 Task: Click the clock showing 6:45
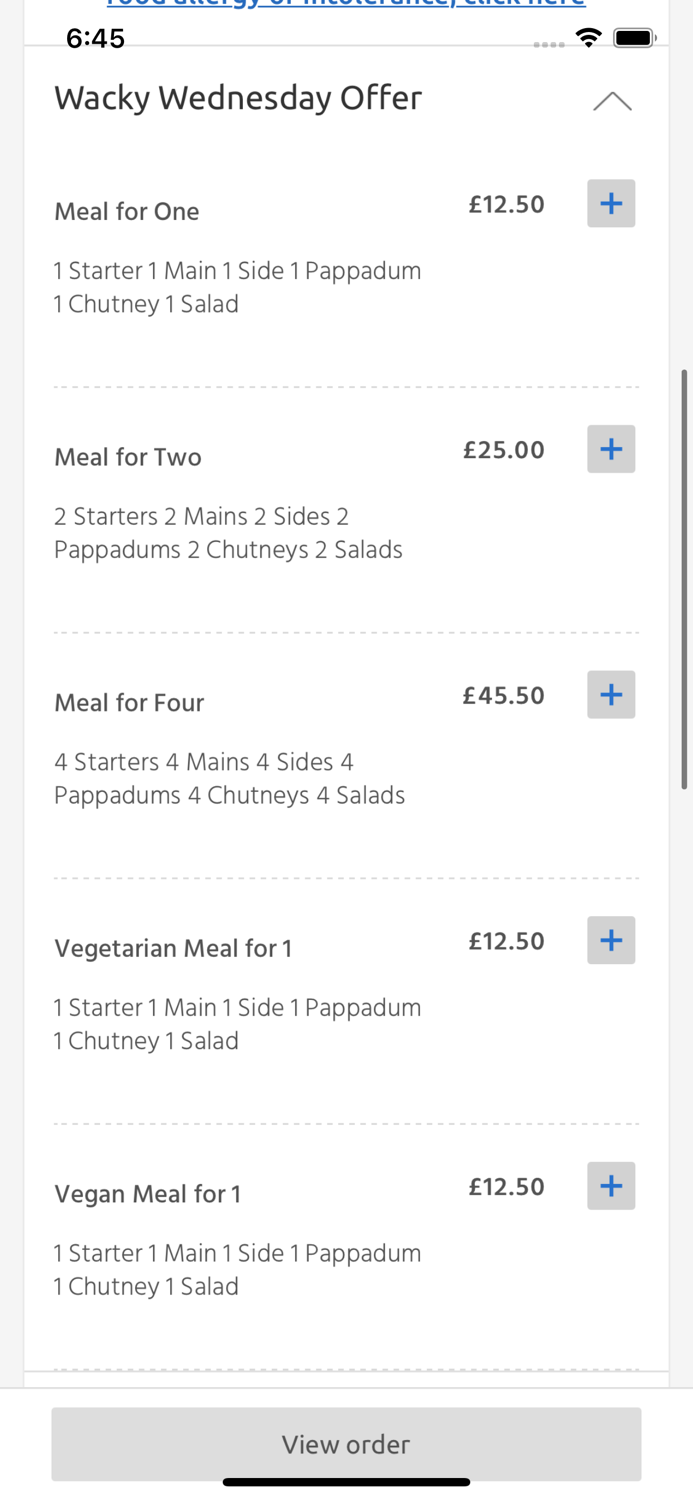(x=96, y=38)
